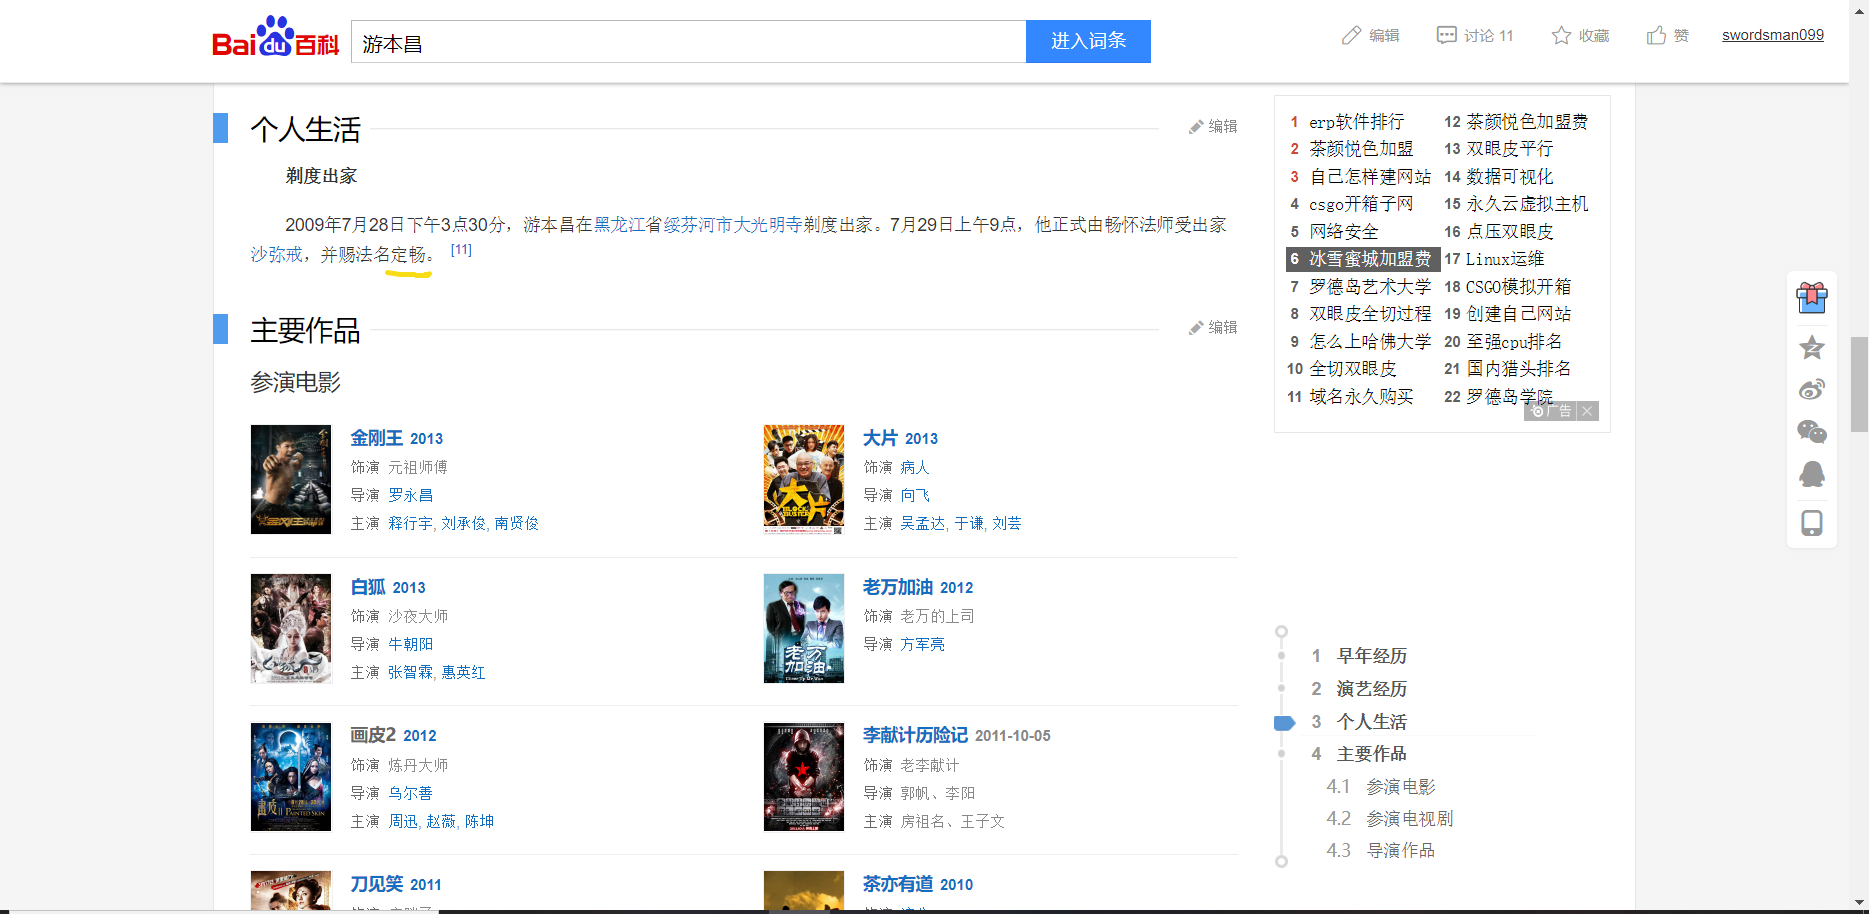Jump to 4.2 参演电视剧 in the outline

(x=1409, y=819)
